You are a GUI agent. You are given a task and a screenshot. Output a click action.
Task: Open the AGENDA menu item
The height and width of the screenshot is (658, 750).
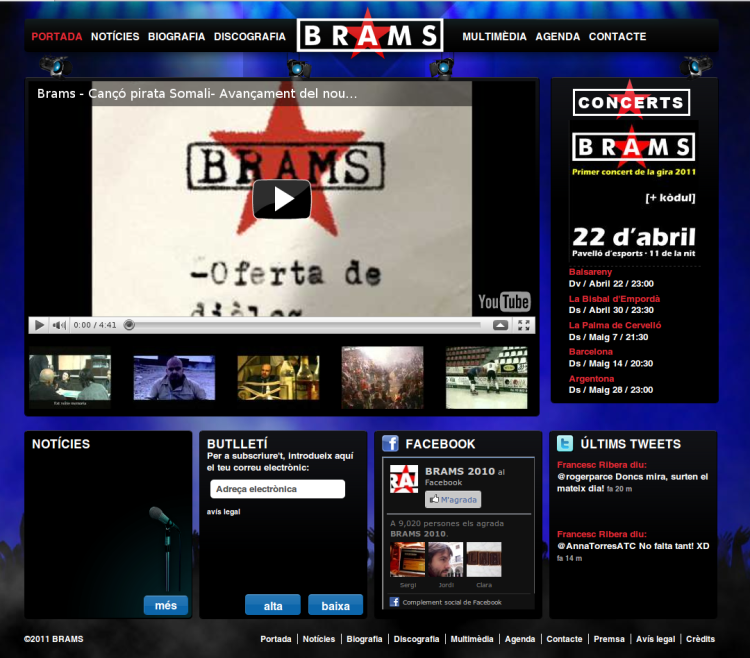[x=558, y=36]
